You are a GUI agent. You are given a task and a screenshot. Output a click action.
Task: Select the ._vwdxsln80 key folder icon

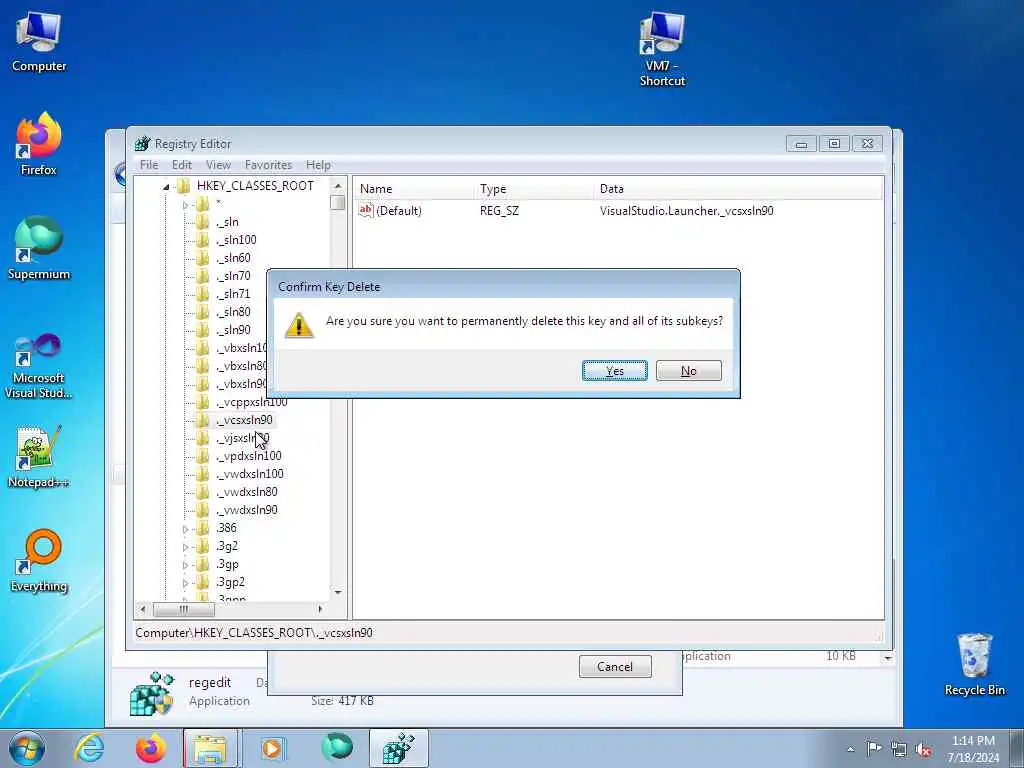point(203,492)
